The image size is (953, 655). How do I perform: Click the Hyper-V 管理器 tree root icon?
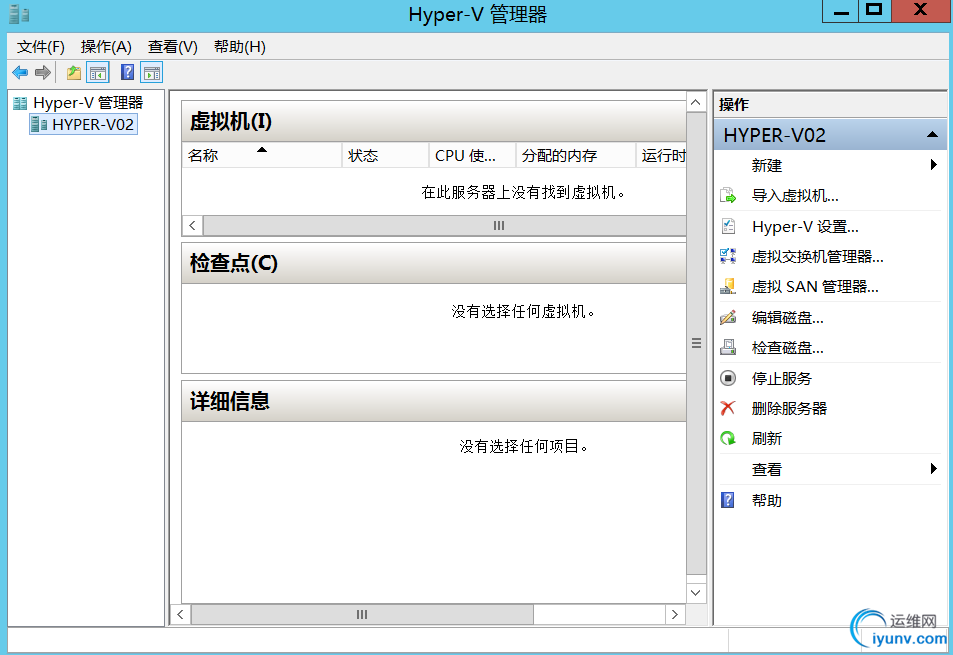click(20, 103)
